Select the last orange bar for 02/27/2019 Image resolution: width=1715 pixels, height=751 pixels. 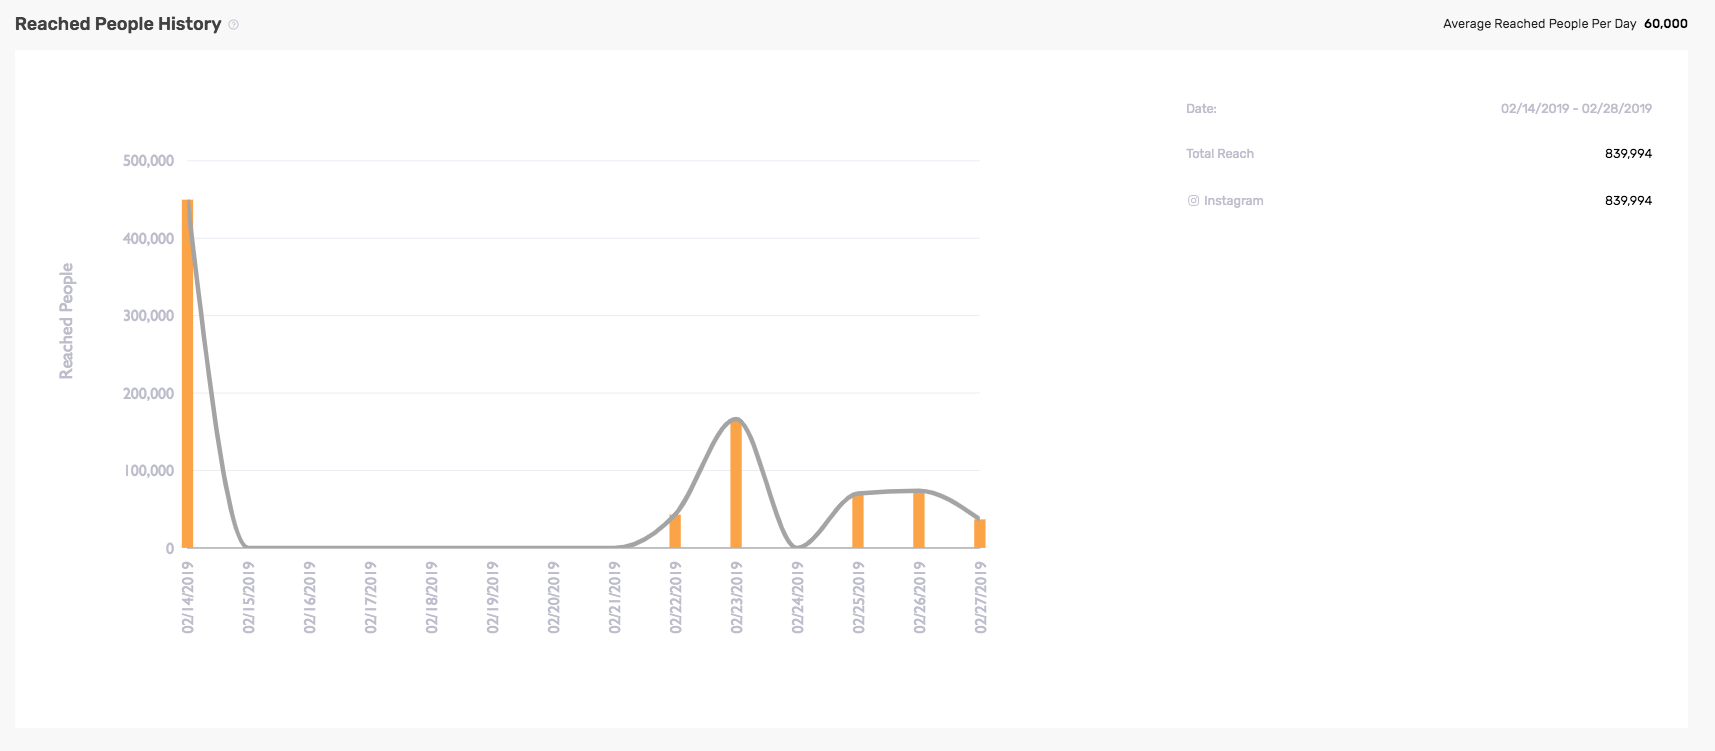point(980,533)
